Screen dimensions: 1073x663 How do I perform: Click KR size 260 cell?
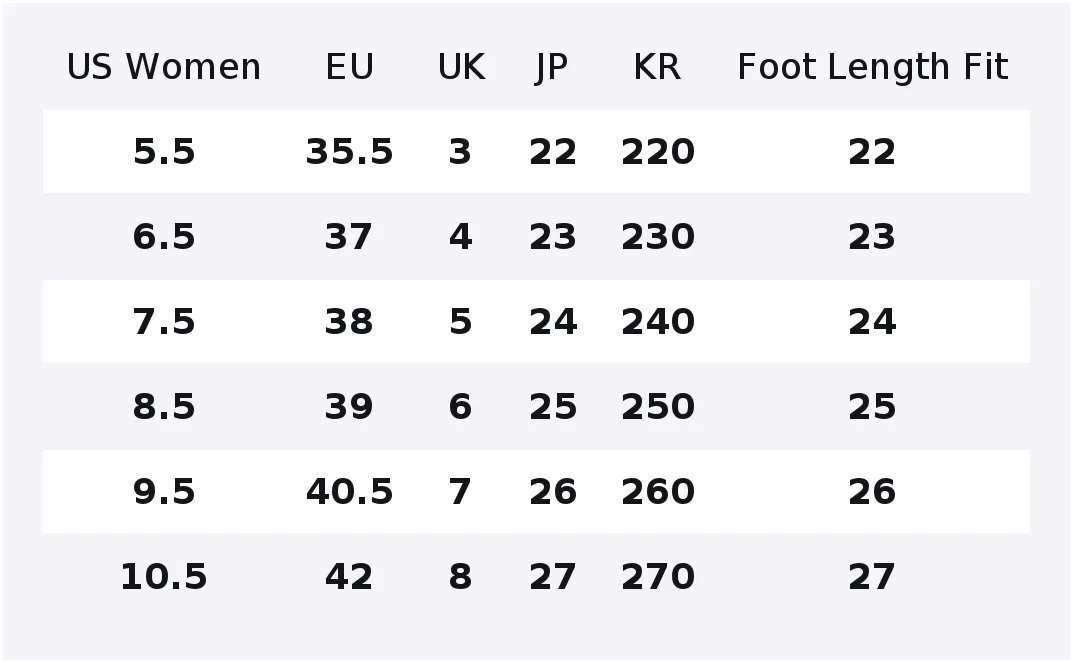(x=658, y=492)
